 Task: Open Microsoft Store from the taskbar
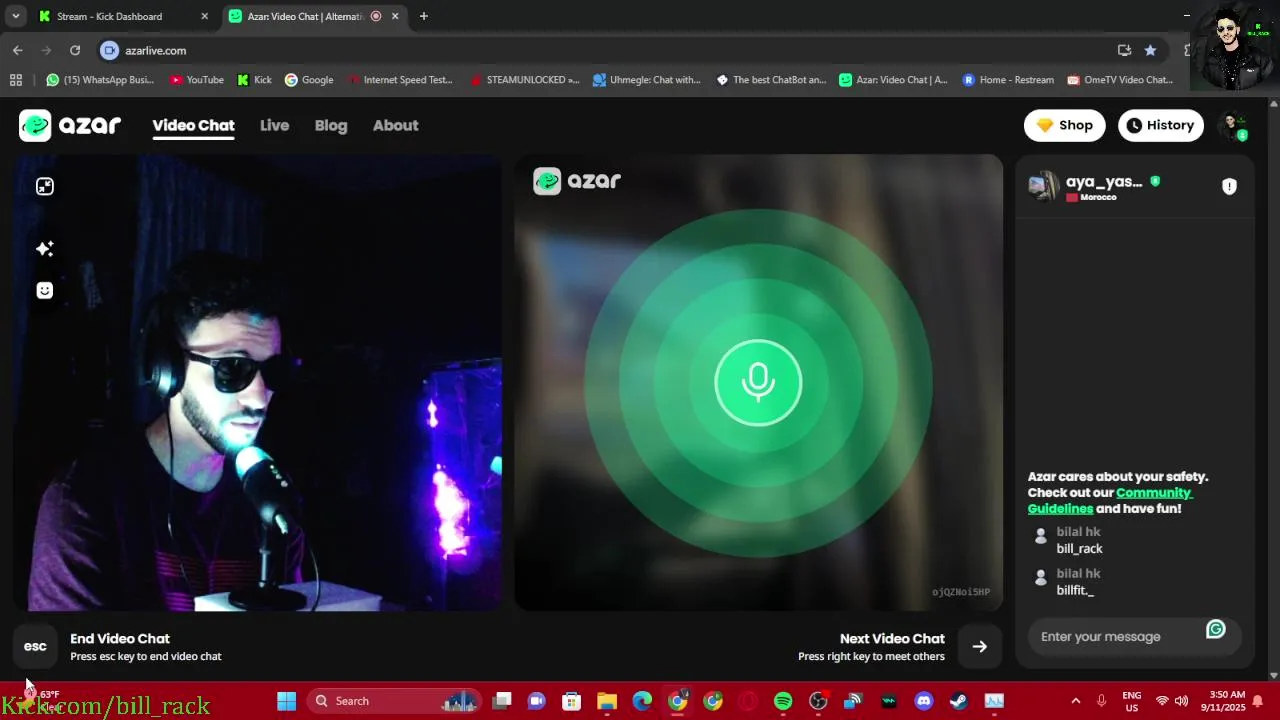click(572, 701)
